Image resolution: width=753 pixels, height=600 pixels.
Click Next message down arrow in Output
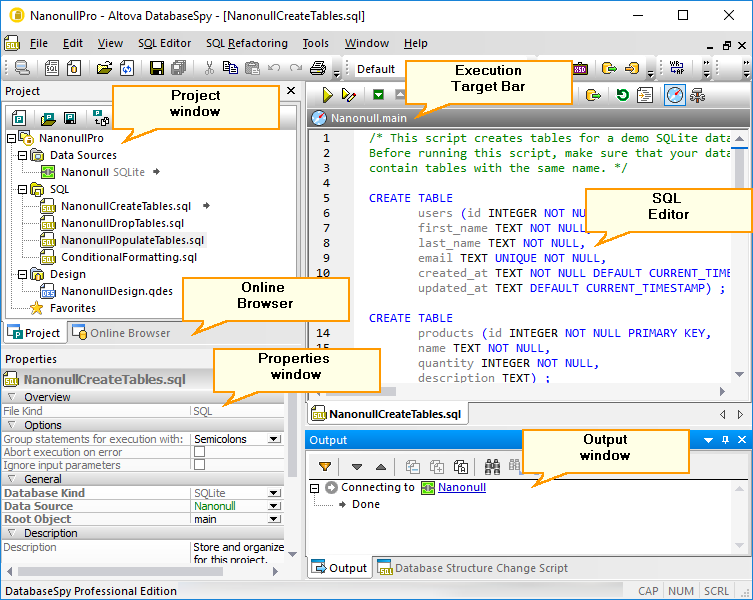(356, 466)
